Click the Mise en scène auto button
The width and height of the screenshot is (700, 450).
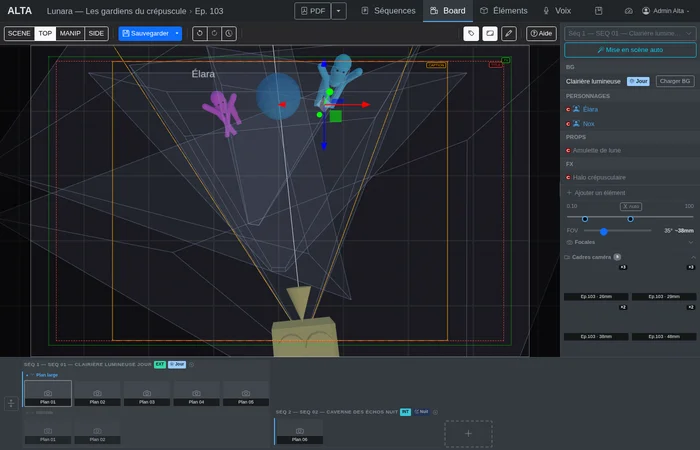[x=630, y=49]
